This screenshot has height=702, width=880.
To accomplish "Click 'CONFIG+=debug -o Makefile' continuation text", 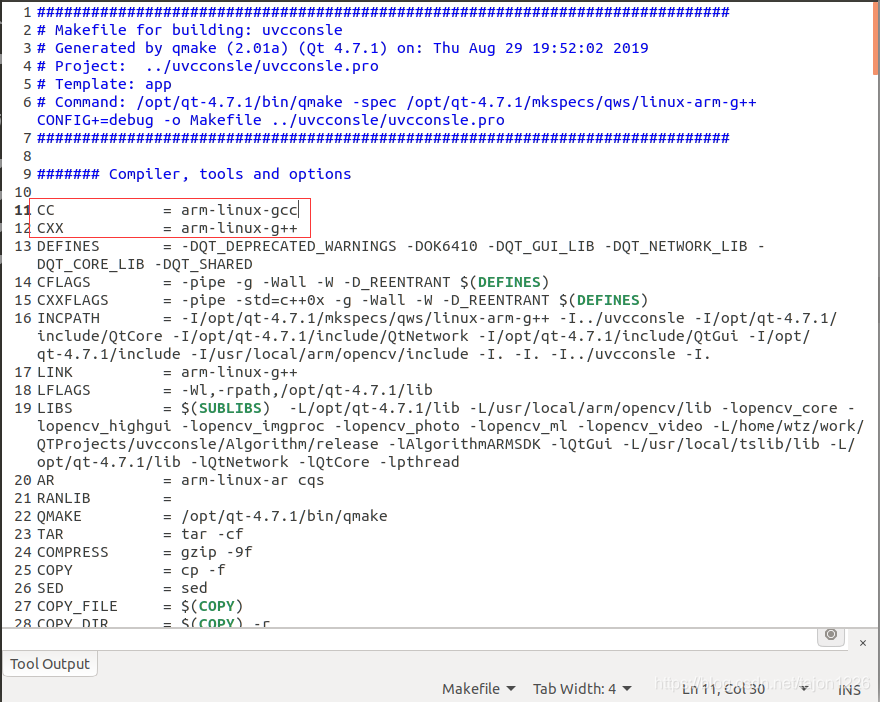I will (x=149, y=120).
